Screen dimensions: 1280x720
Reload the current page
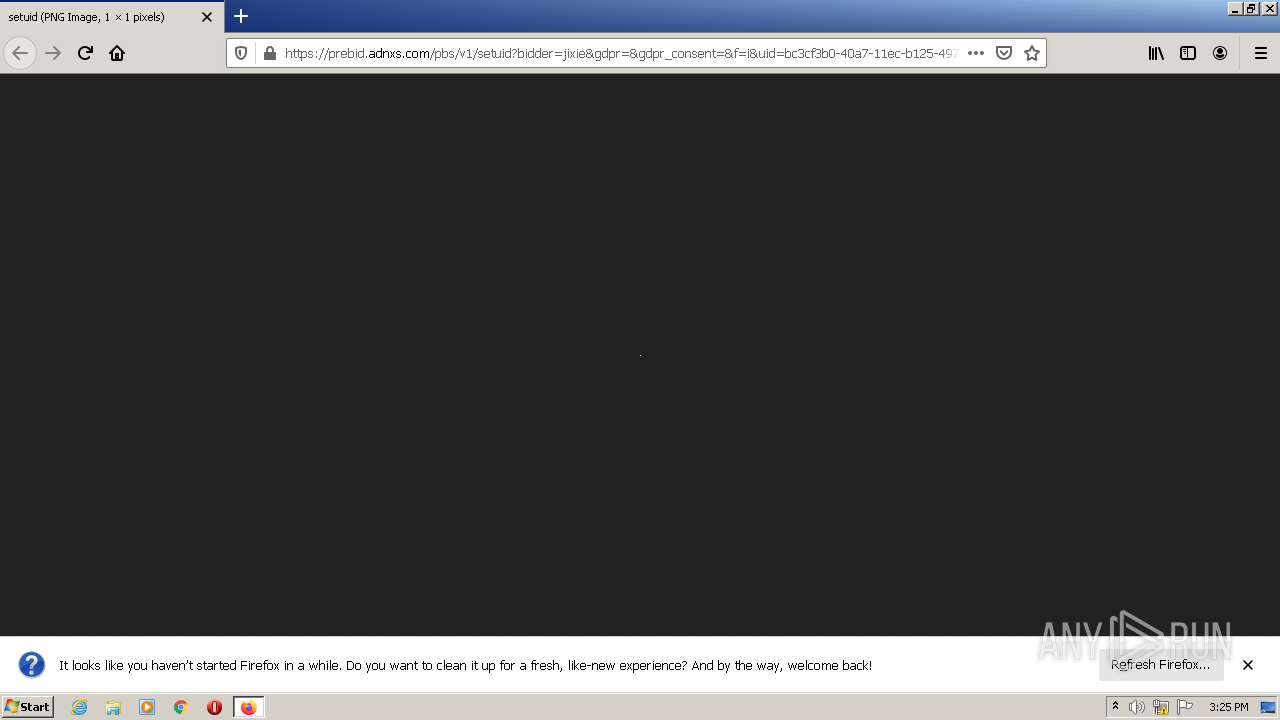tap(85, 53)
